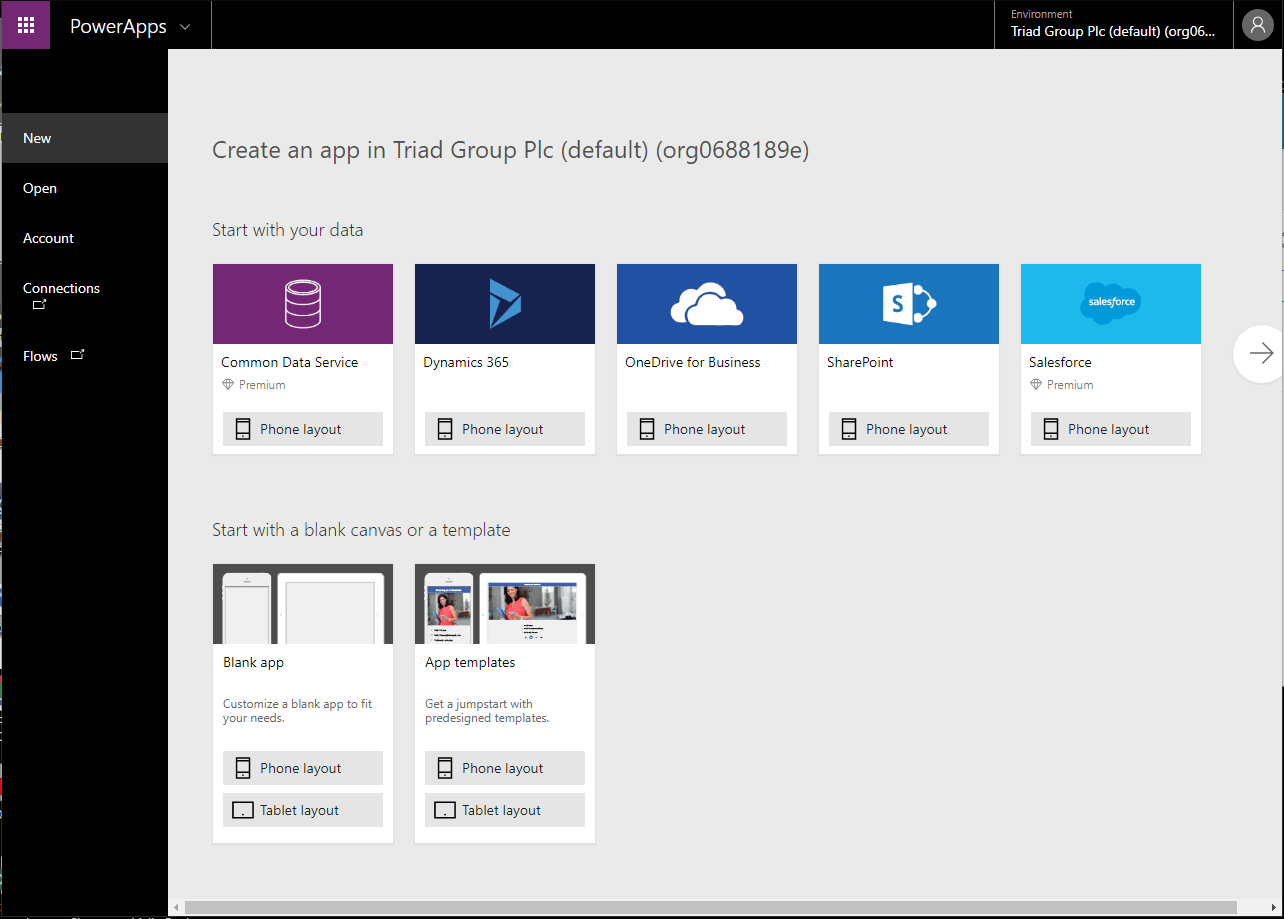Click the 'Salesforce' card title text
The width and height of the screenshot is (1284, 919).
coord(1060,362)
